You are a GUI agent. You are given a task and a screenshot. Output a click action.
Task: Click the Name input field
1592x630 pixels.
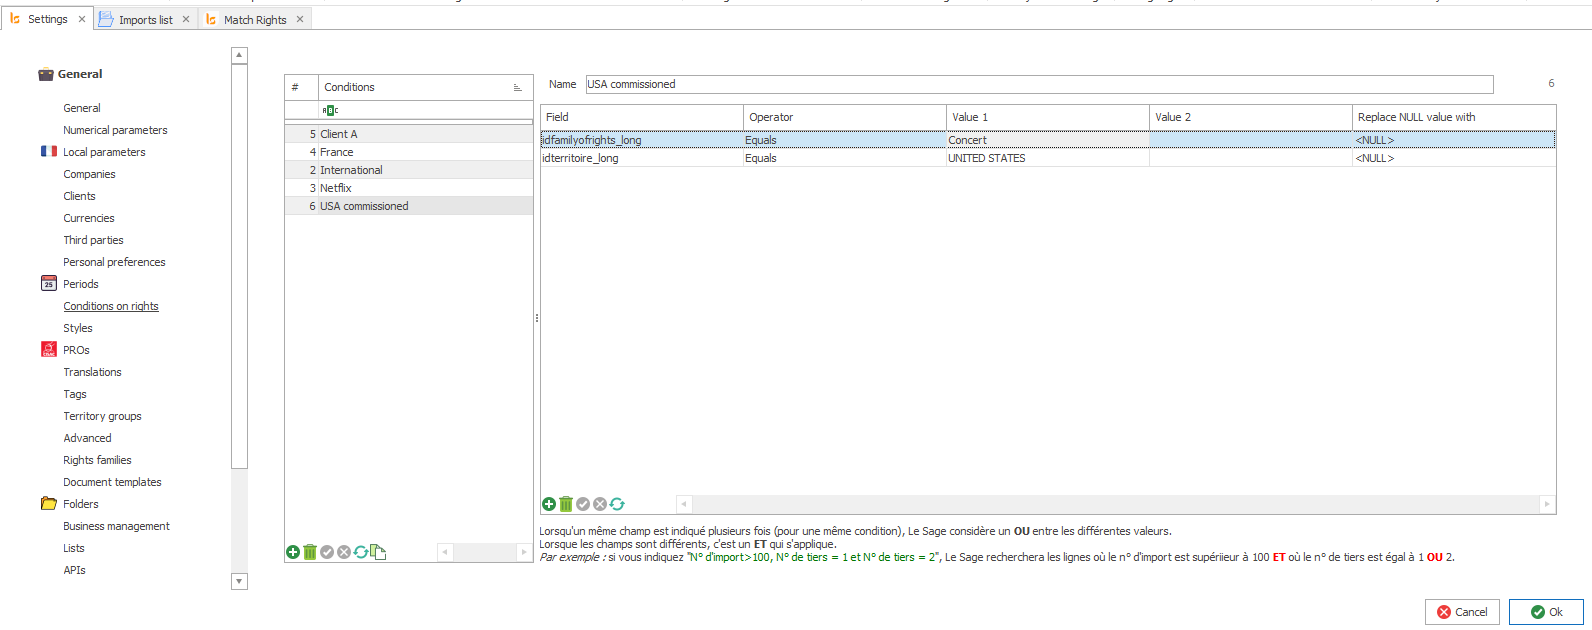[x=1038, y=84]
